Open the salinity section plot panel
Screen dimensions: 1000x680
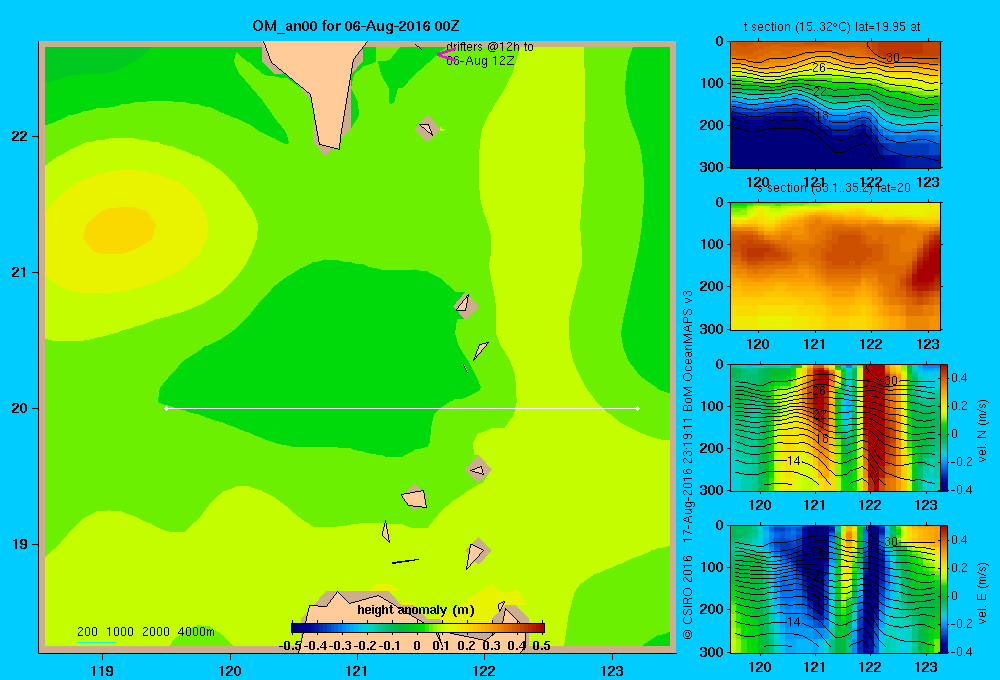coord(835,266)
